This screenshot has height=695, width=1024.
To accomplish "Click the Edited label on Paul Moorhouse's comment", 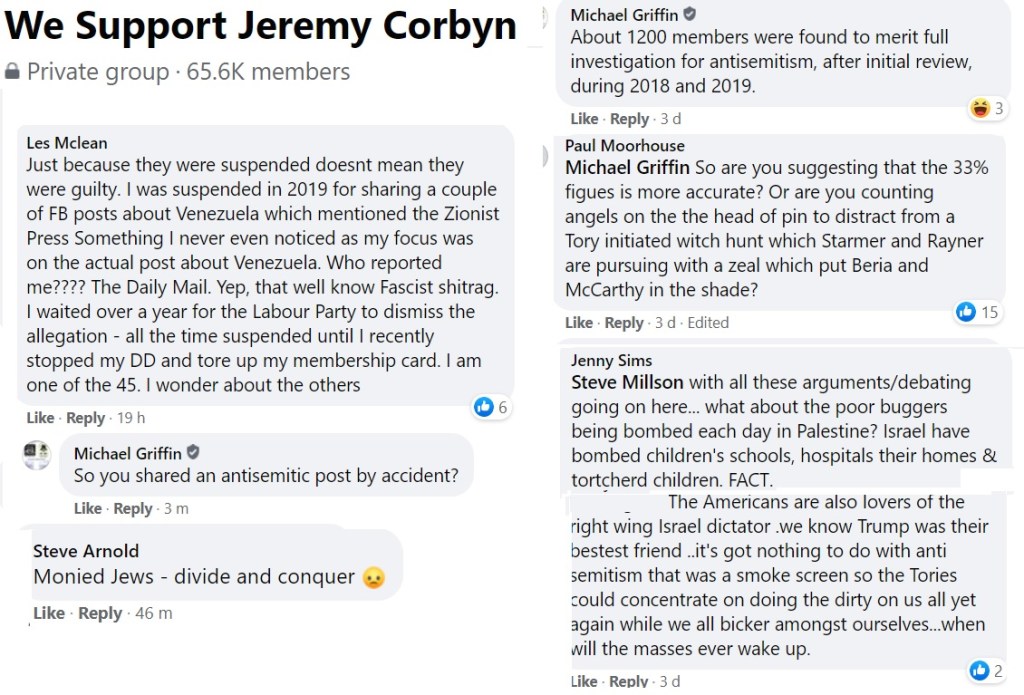I will [708, 322].
